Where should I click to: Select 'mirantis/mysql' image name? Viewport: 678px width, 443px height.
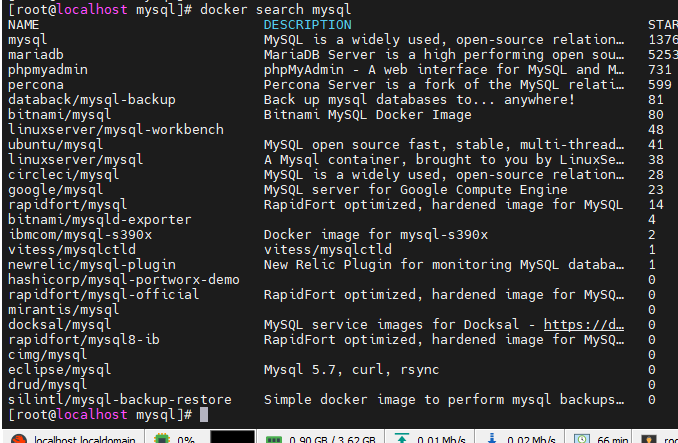point(64,309)
